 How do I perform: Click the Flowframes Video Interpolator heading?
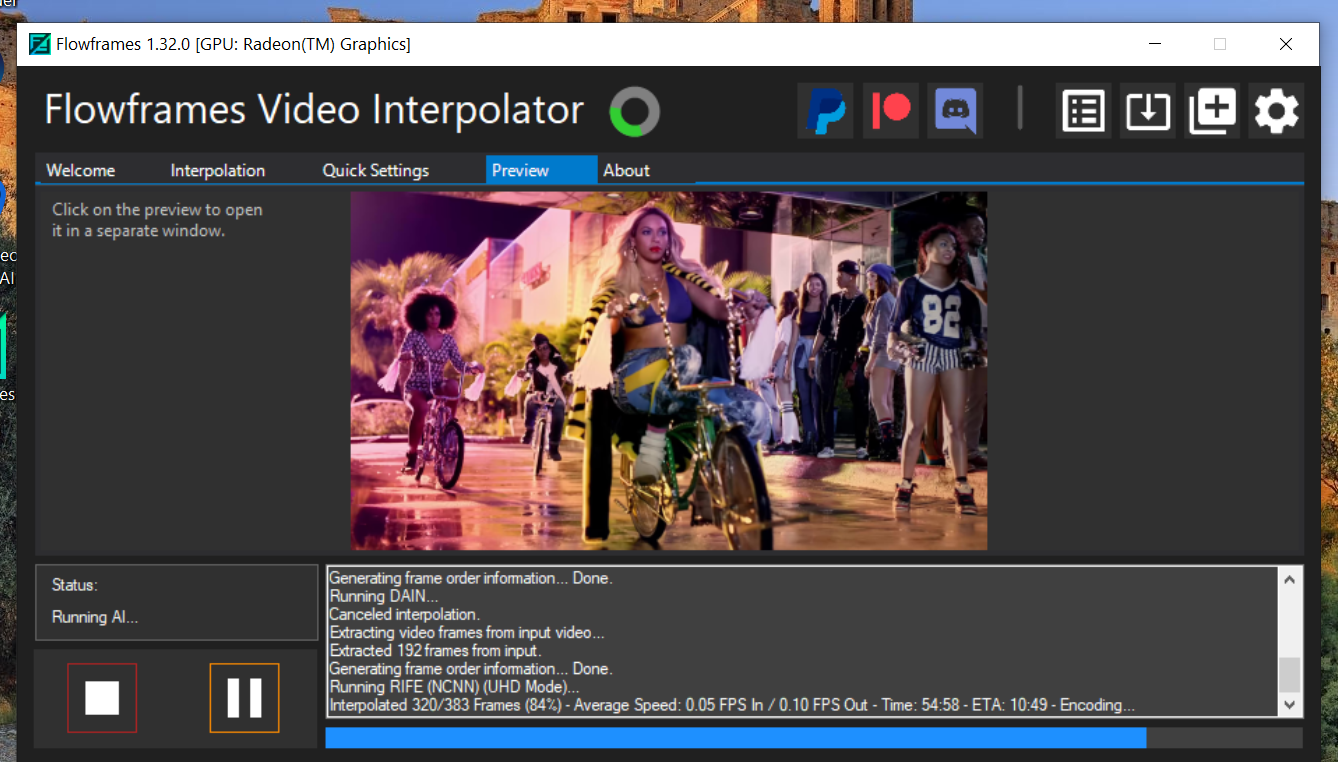tap(314, 110)
